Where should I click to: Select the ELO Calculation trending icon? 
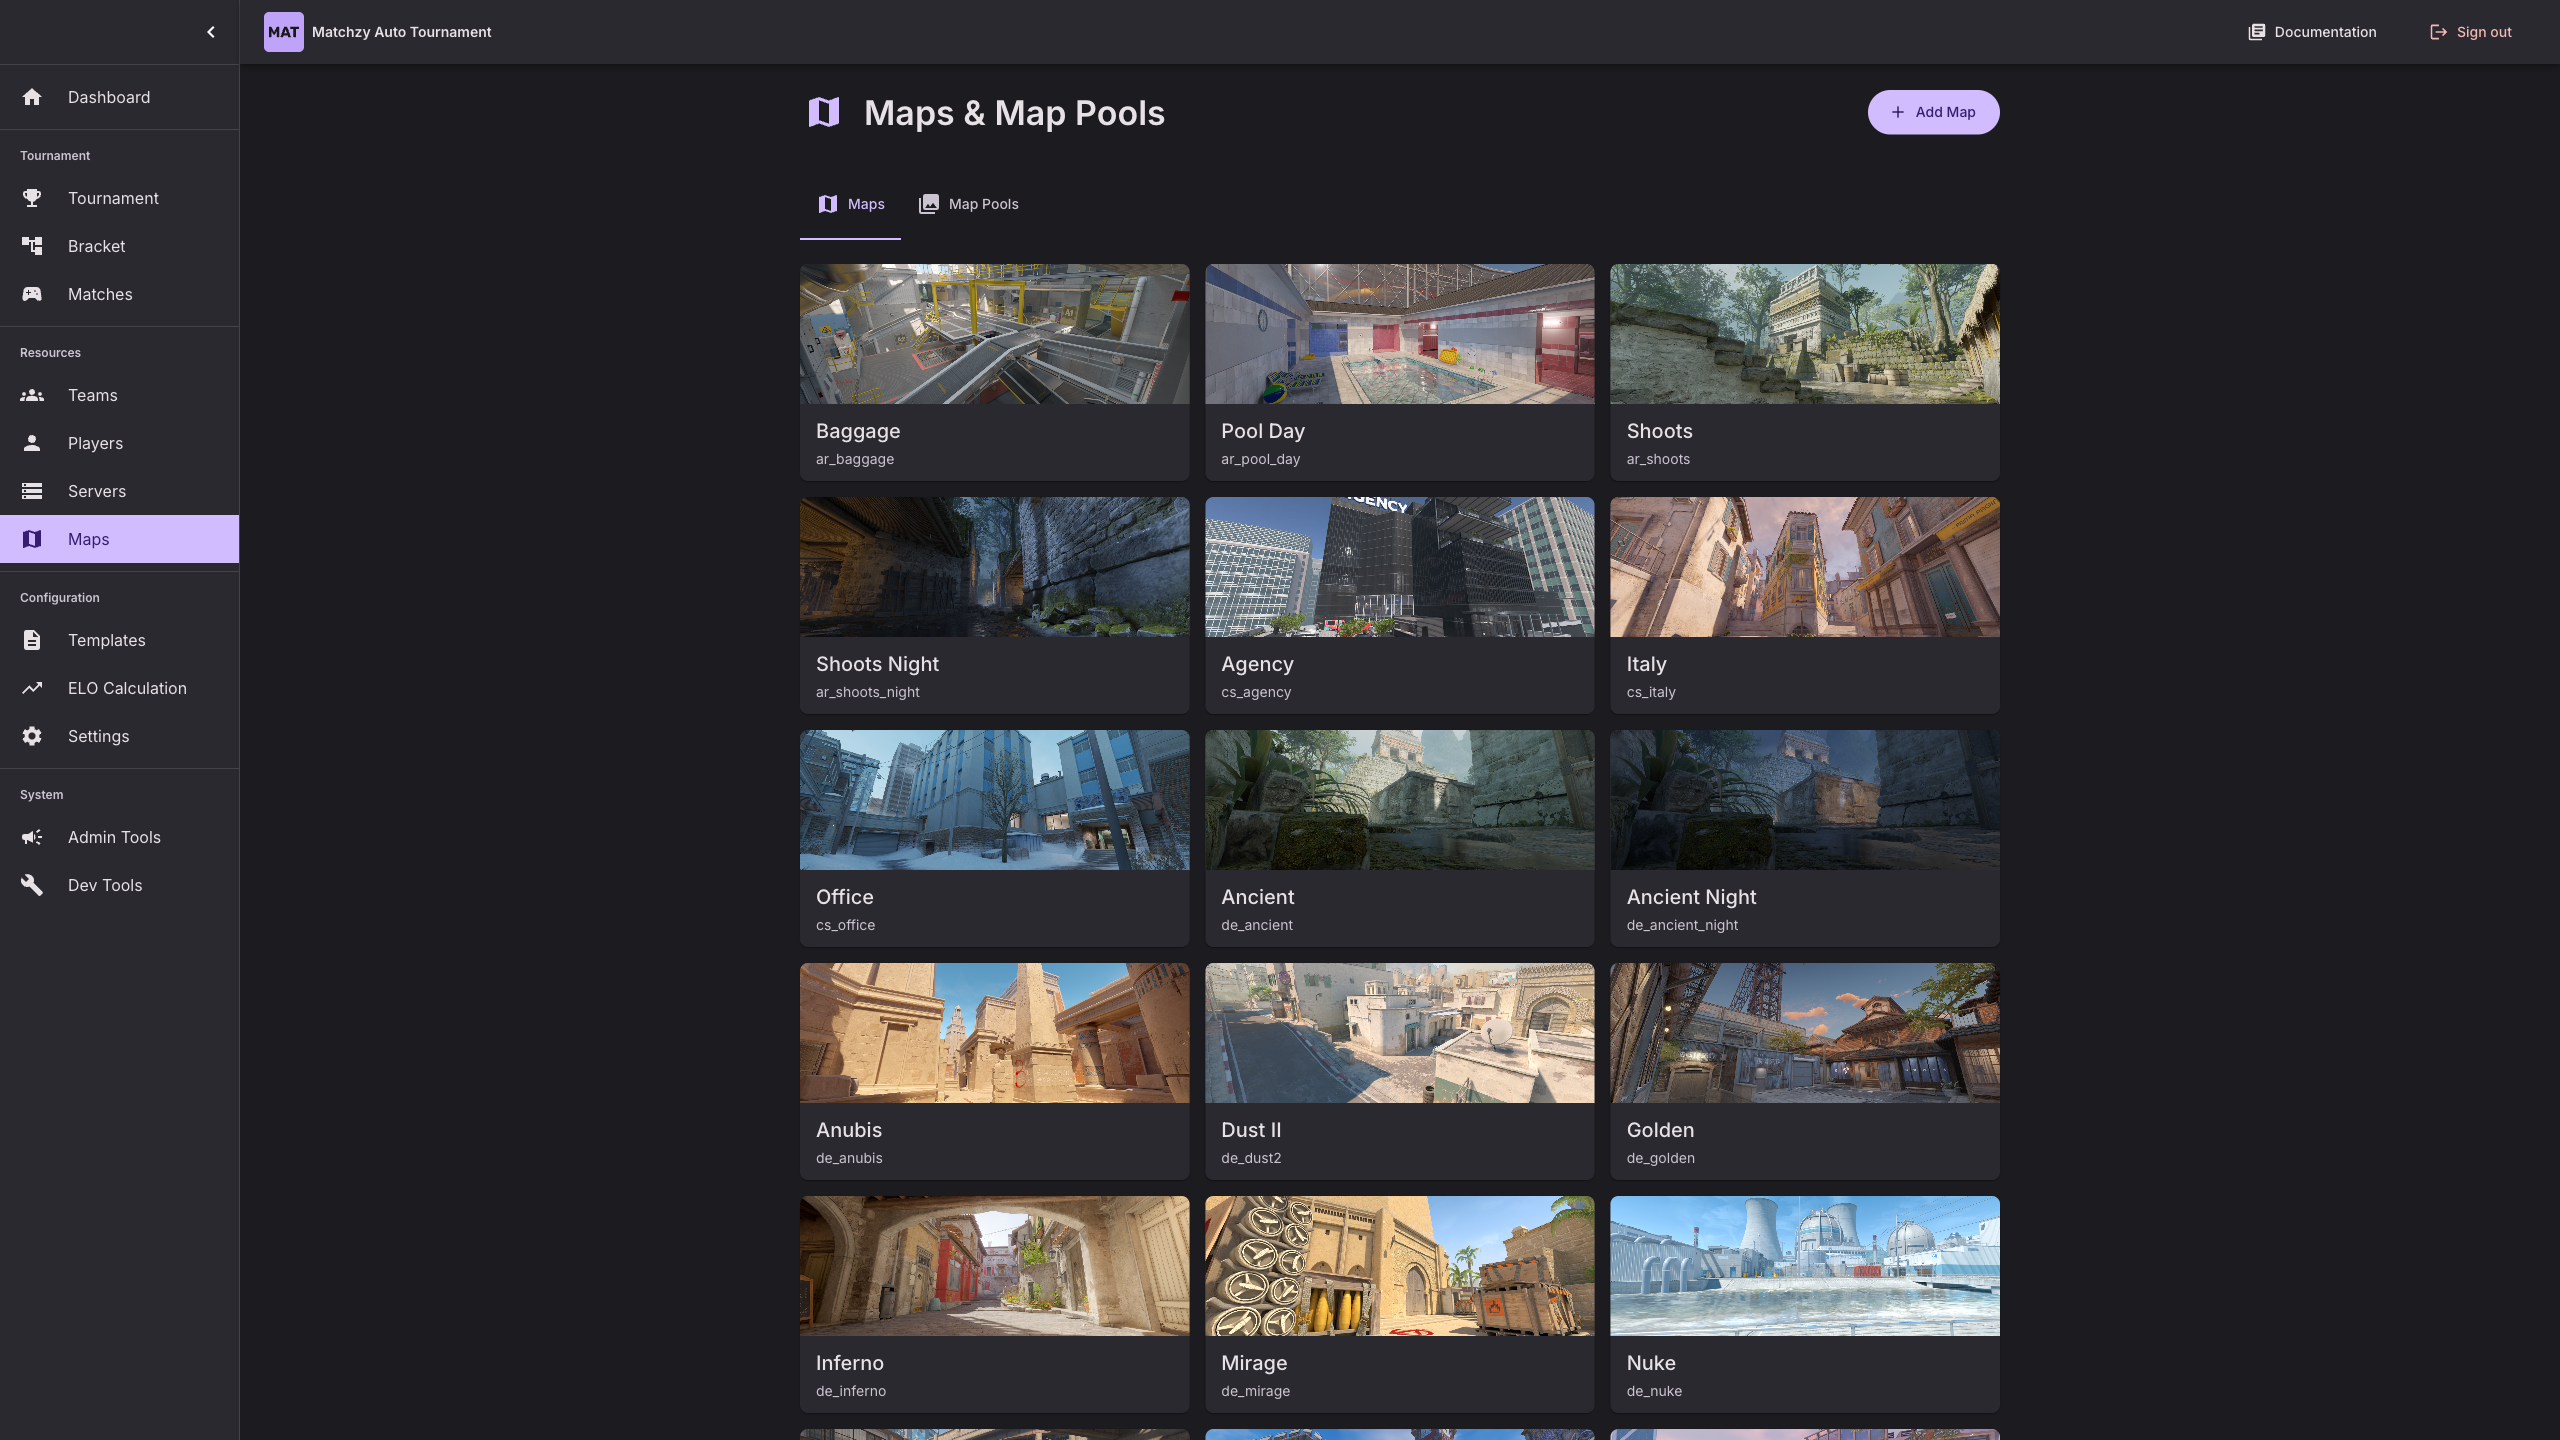32,688
